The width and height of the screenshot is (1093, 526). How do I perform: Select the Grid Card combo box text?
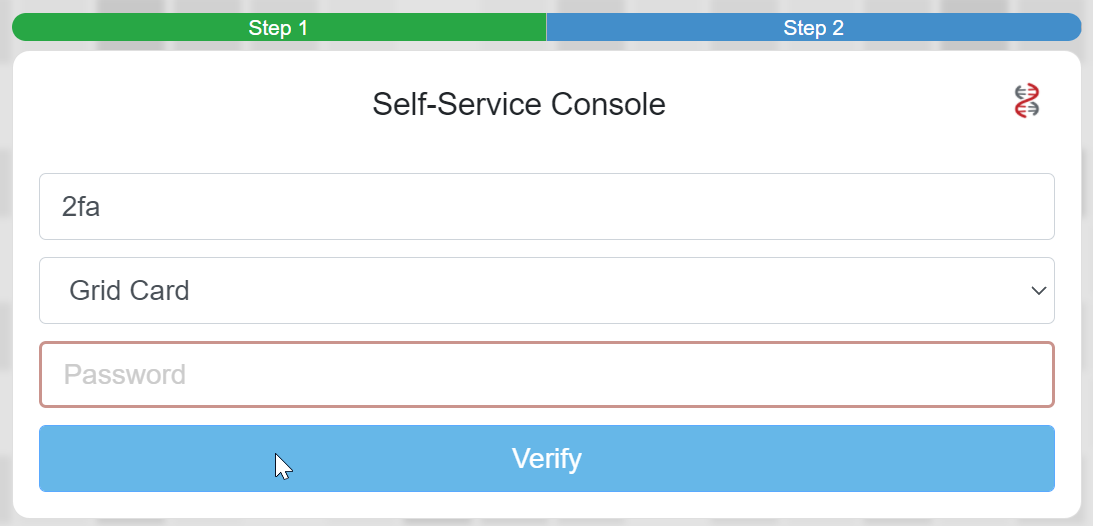(x=130, y=291)
